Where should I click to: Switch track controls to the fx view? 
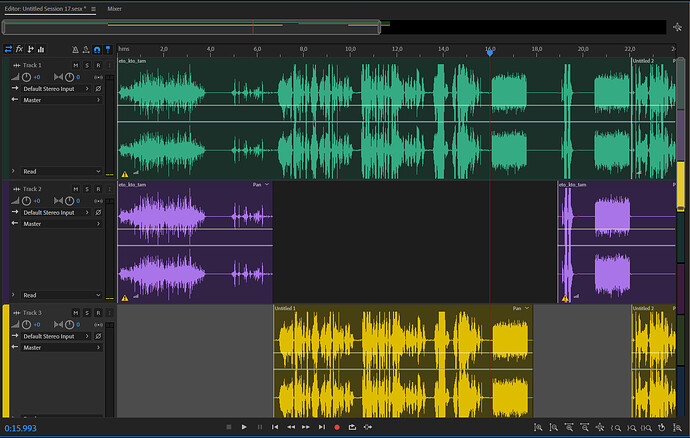pos(19,48)
